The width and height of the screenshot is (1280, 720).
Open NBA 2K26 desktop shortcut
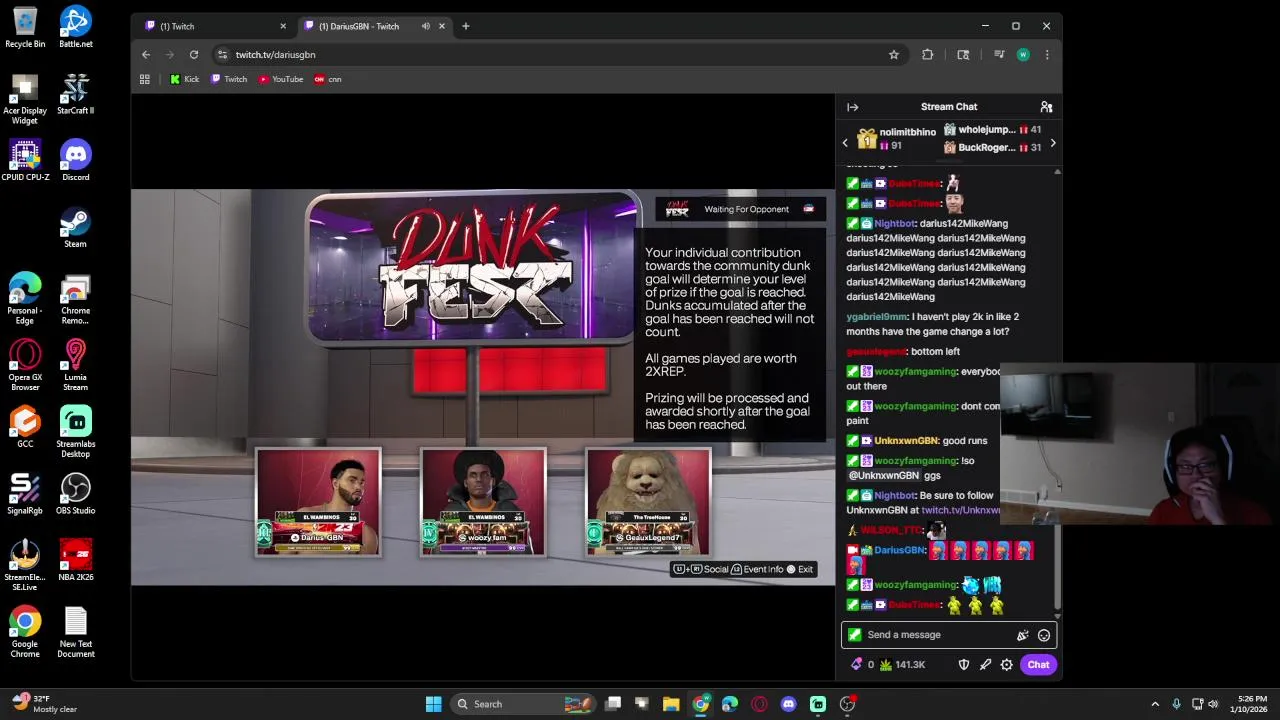pos(76,561)
